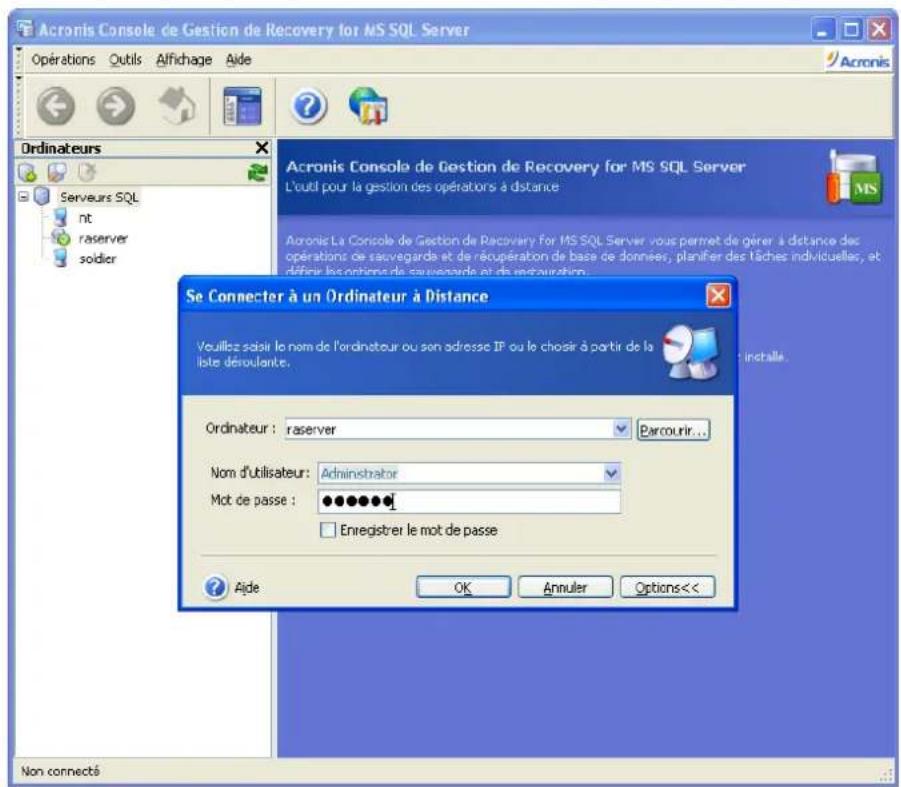
Task: Click the Se Connecter à un Ordinateur dialog title
Action: point(337,296)
